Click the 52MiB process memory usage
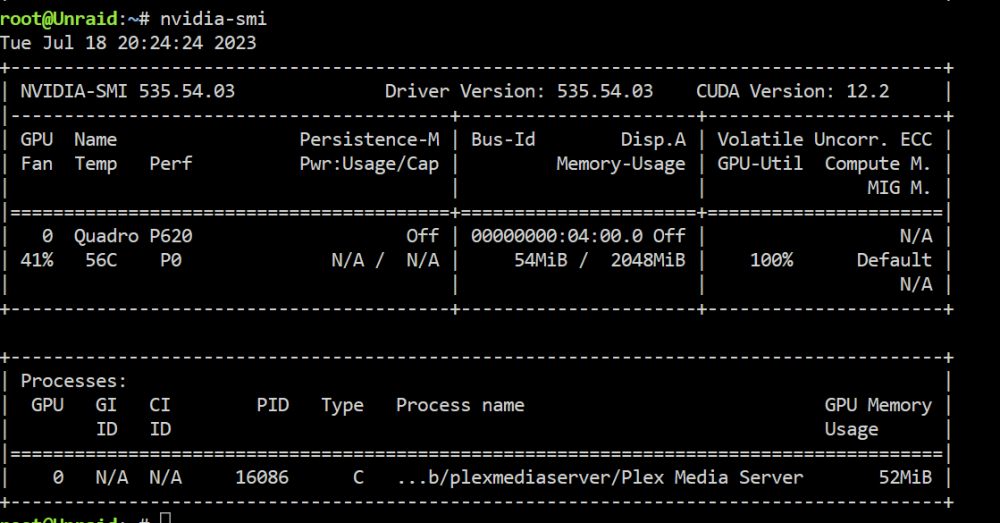The width and height of the screenshot is (1000, 523). pyautogui.click(x=905, y=477)
